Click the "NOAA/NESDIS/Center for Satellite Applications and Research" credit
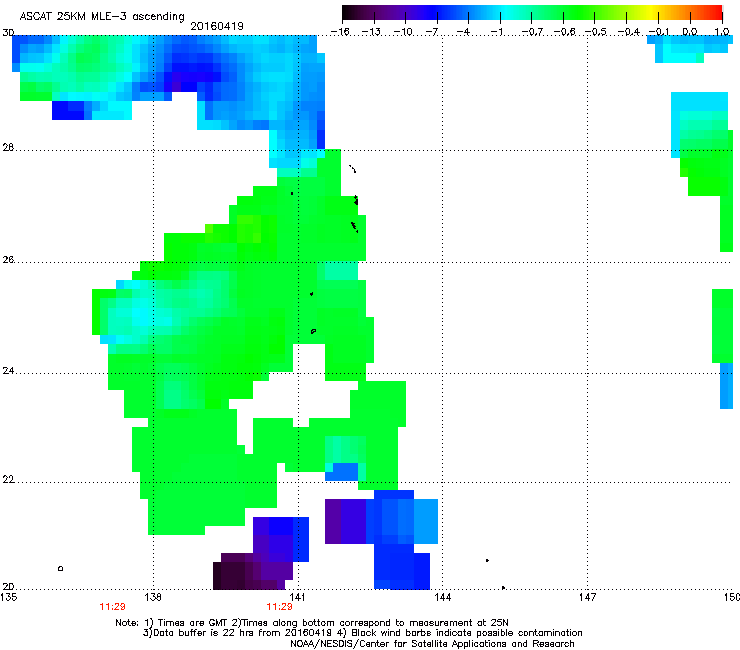This screenshot has width=740, height=650. pos(432,644)
